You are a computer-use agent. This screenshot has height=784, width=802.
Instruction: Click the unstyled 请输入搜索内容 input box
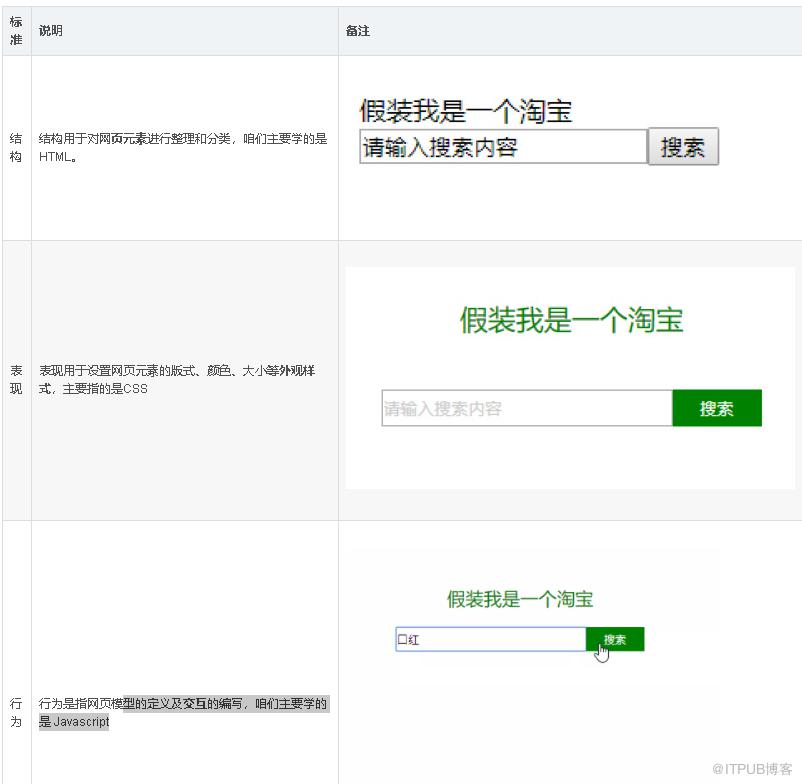(x=503, y=147)
